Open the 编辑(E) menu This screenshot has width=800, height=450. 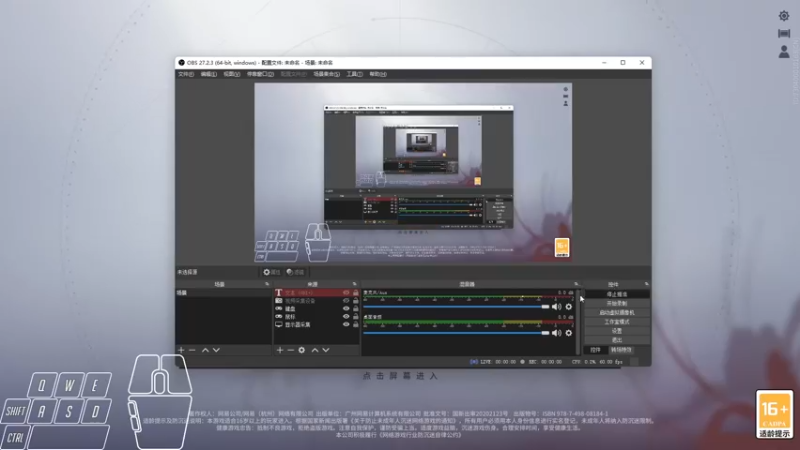coord(208,74)
